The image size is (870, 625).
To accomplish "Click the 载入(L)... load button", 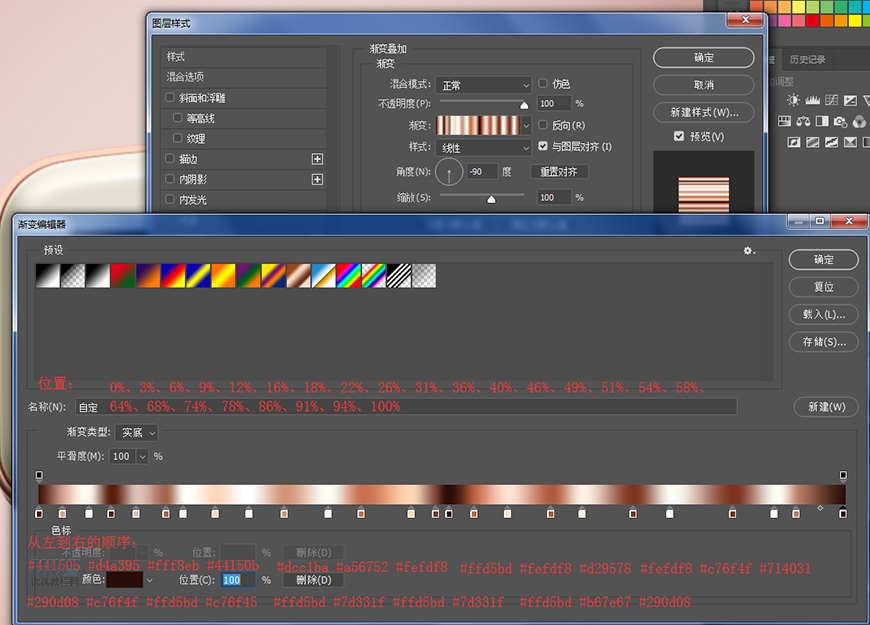I will 823,314.
